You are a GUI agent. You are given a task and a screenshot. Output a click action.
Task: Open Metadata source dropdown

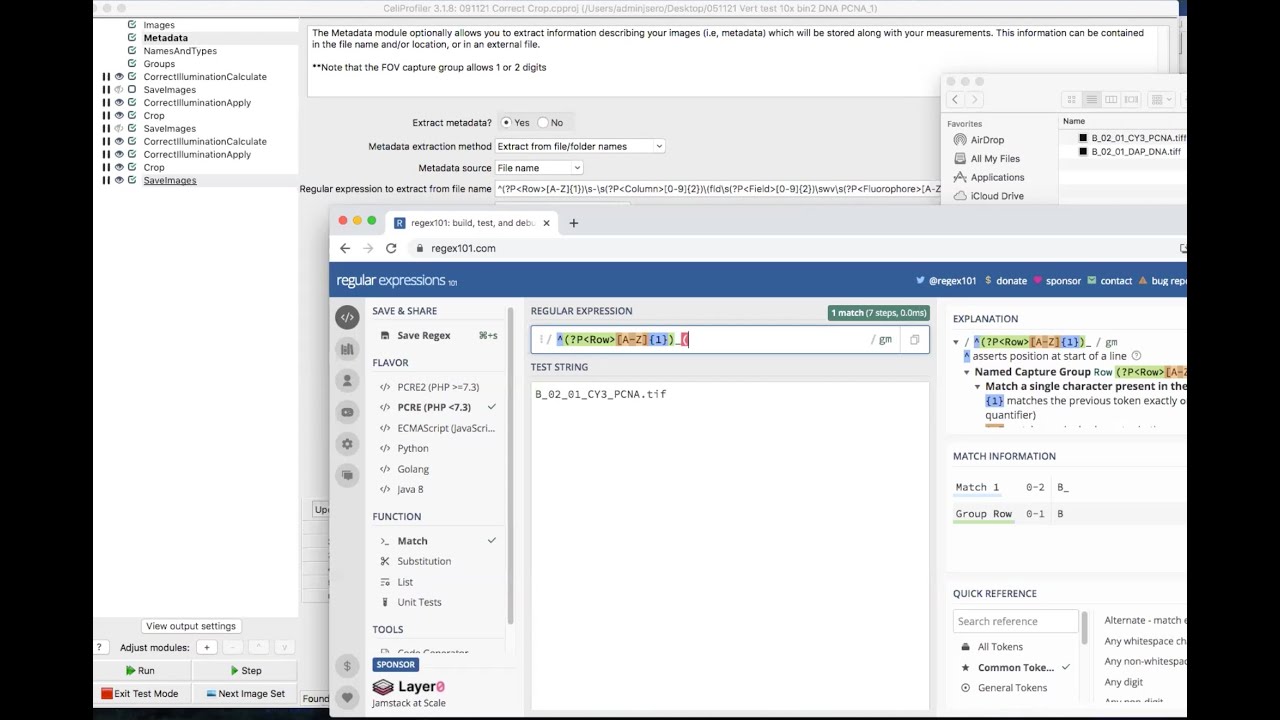click(539, 168)
